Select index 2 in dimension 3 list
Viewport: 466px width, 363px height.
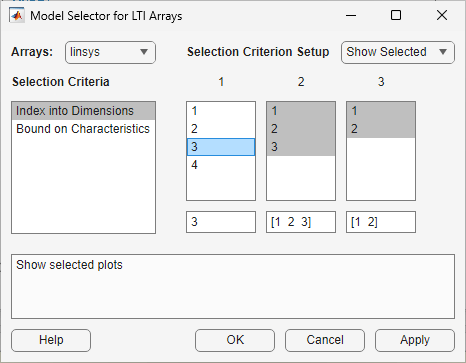coord(381,129)
